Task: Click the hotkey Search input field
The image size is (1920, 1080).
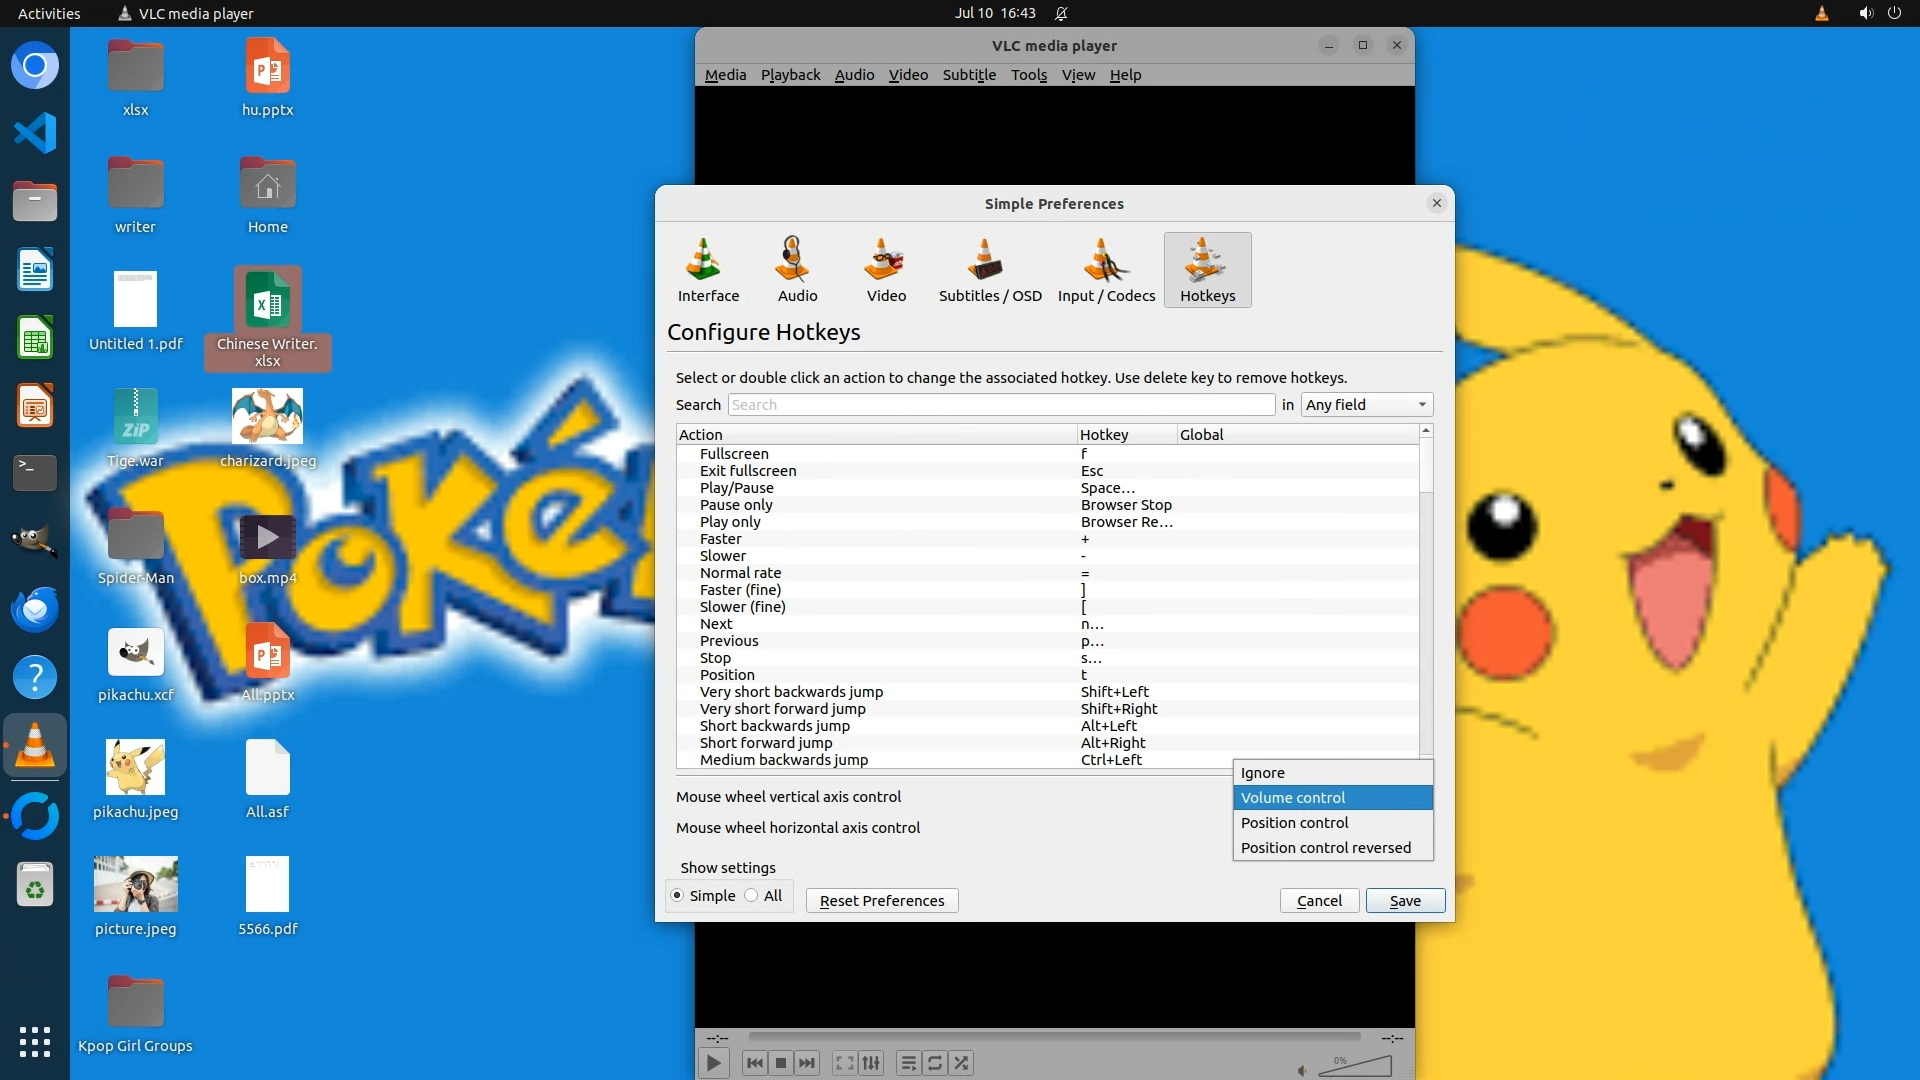Action: click(1000, 404)
